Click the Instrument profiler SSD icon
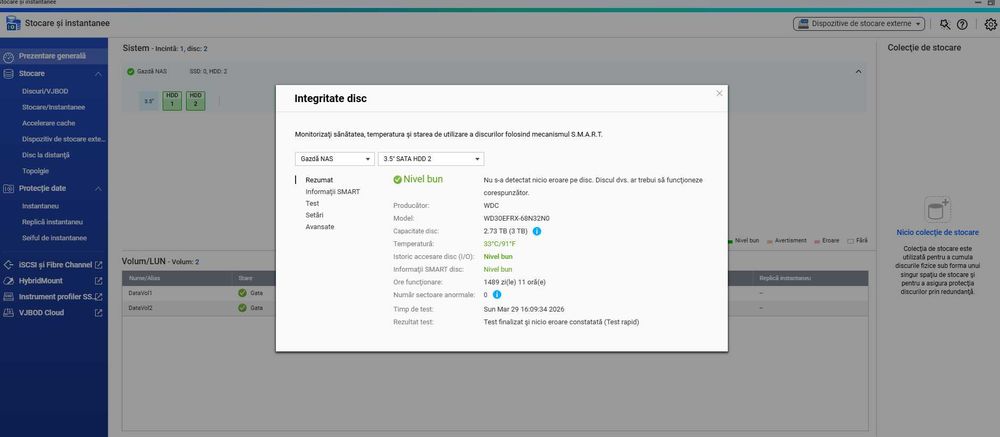This screenshot has height=437, width=1000. [x=8, y=297]
